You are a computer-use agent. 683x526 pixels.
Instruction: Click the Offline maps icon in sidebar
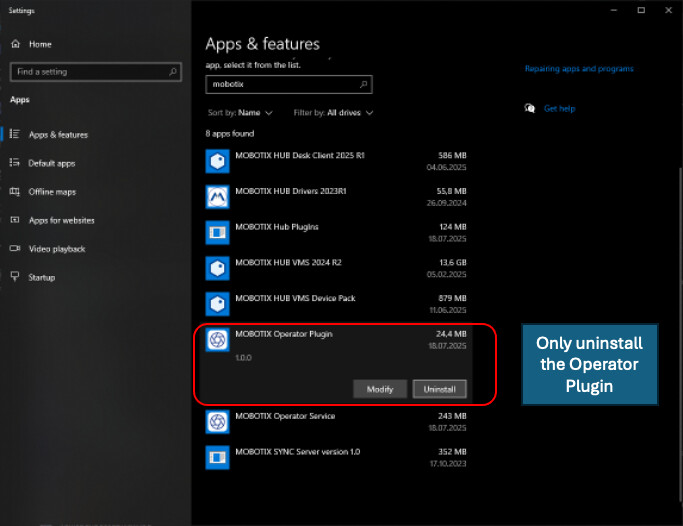[x=15, y=191]
